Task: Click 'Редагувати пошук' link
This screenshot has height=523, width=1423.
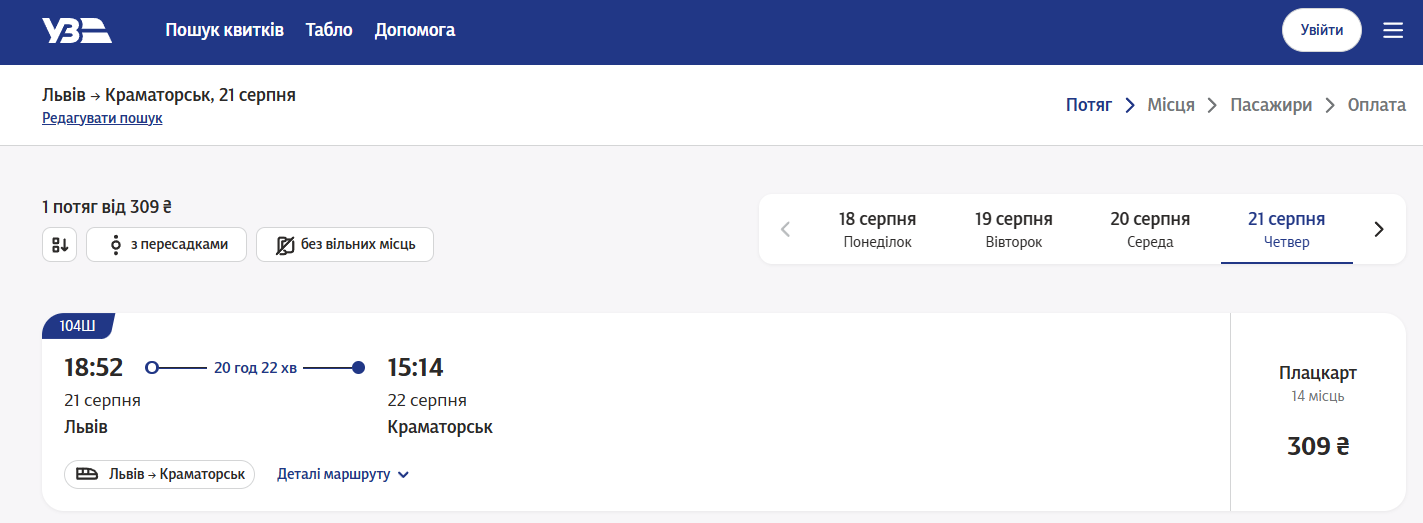Action: pyautogui.click(x=102, y=118)
